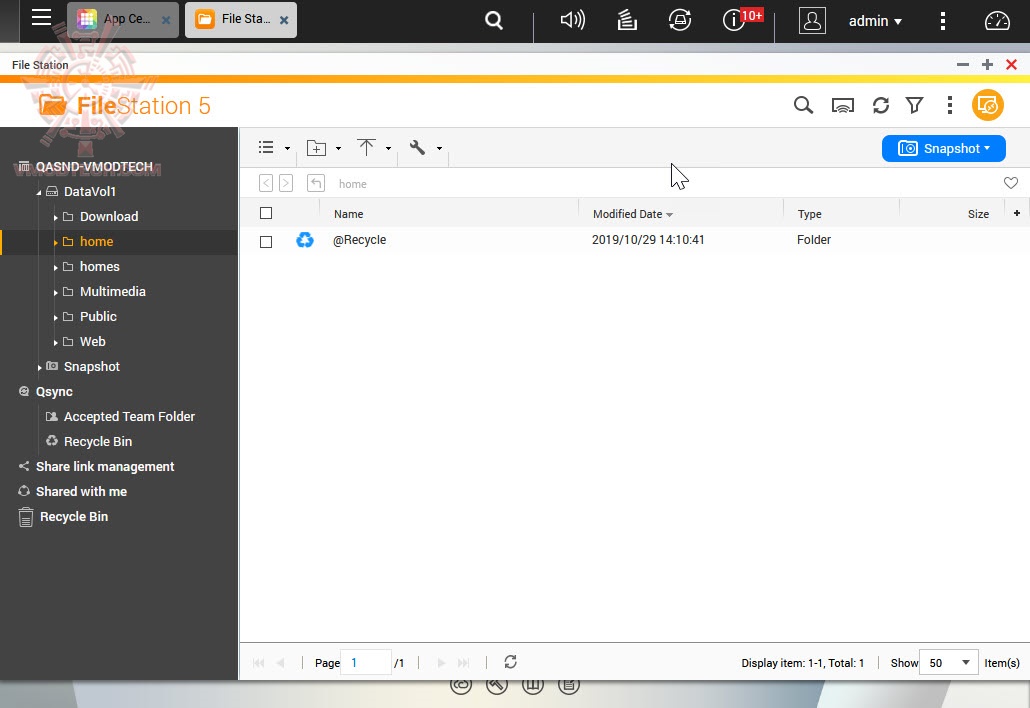Go to parent folder arrow icon
The image size is (1030, 708).
click(316, 183)
